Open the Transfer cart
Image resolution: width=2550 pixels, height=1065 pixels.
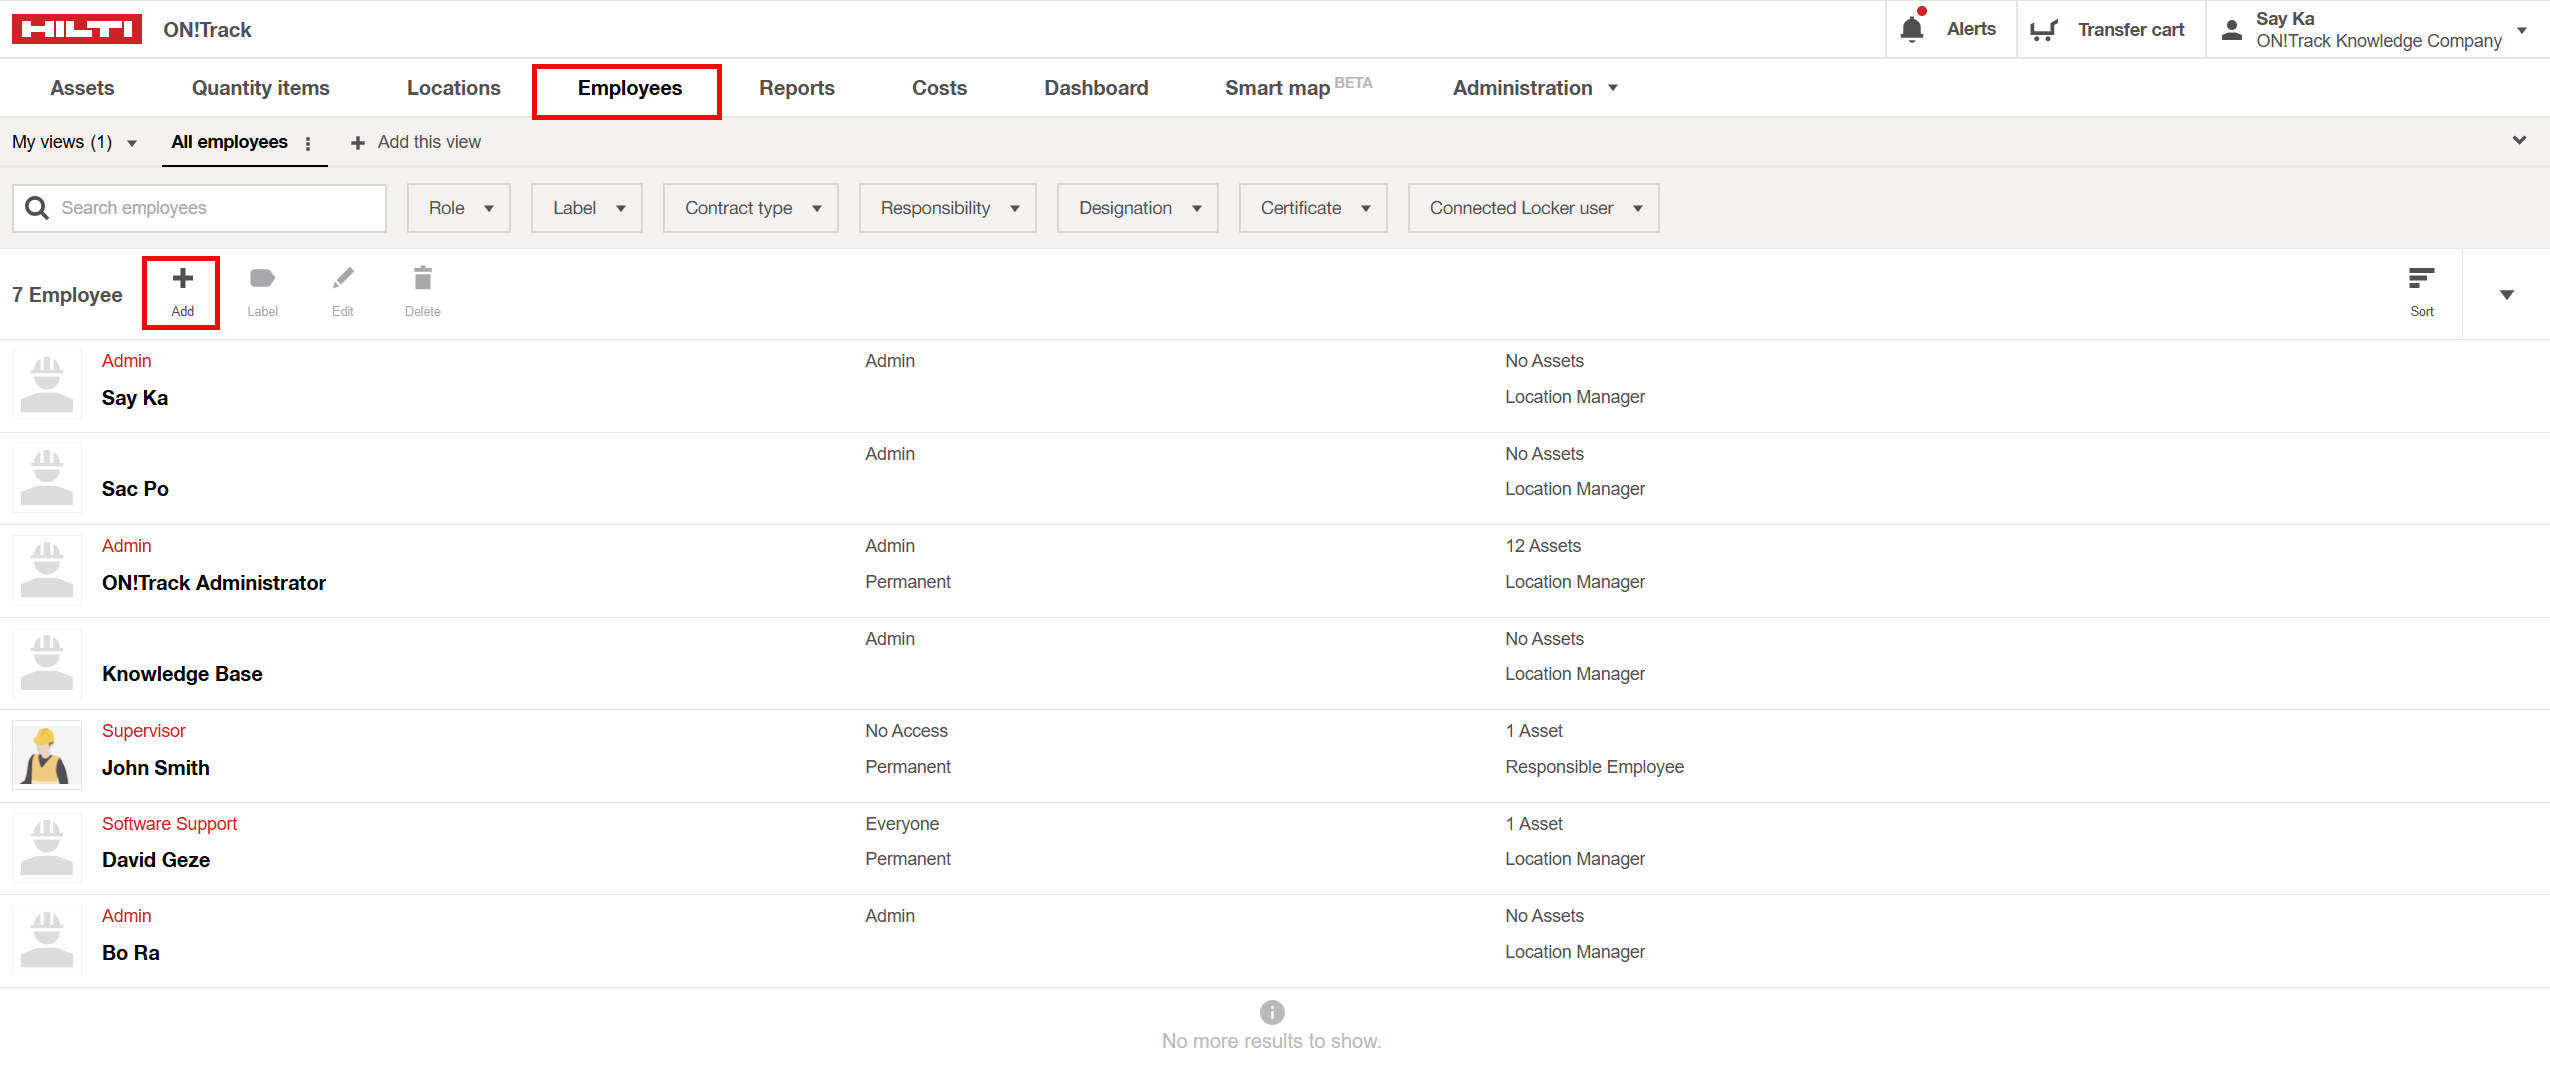pos(2044,29)
